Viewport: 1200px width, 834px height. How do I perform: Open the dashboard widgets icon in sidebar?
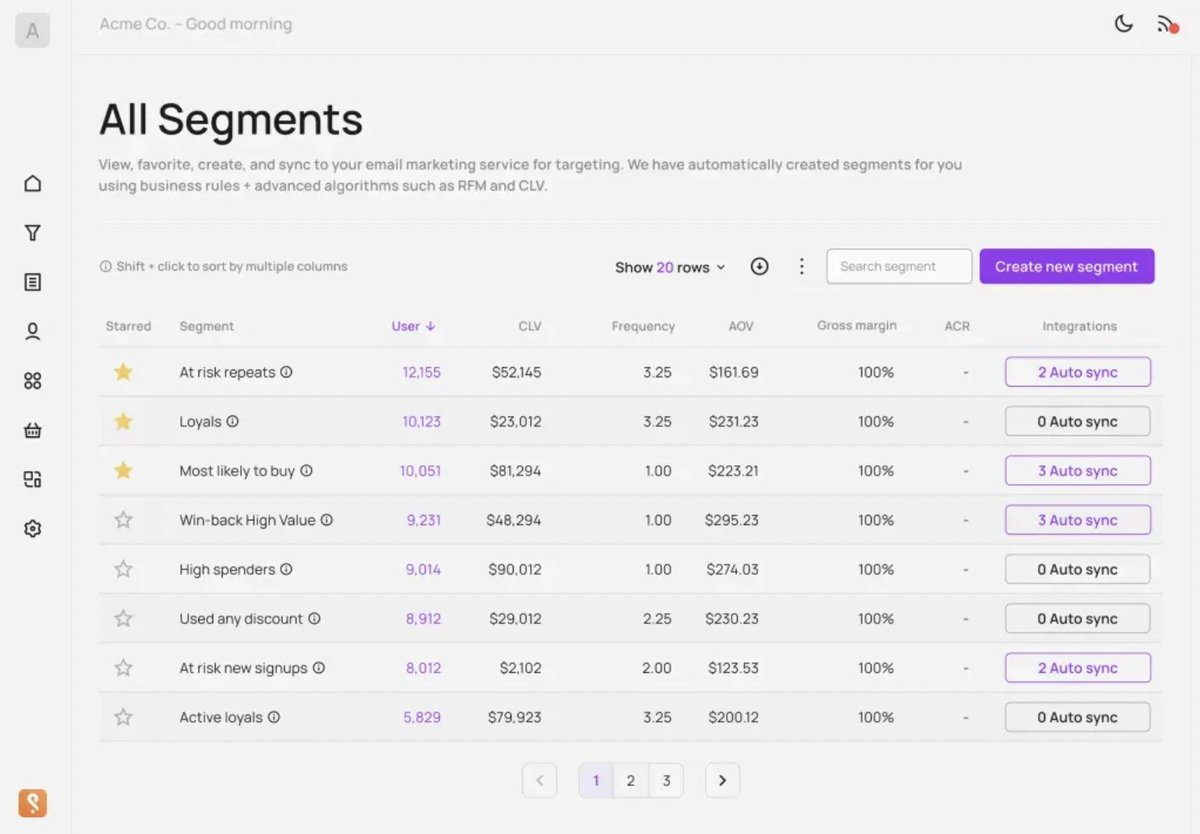[32, 479]
